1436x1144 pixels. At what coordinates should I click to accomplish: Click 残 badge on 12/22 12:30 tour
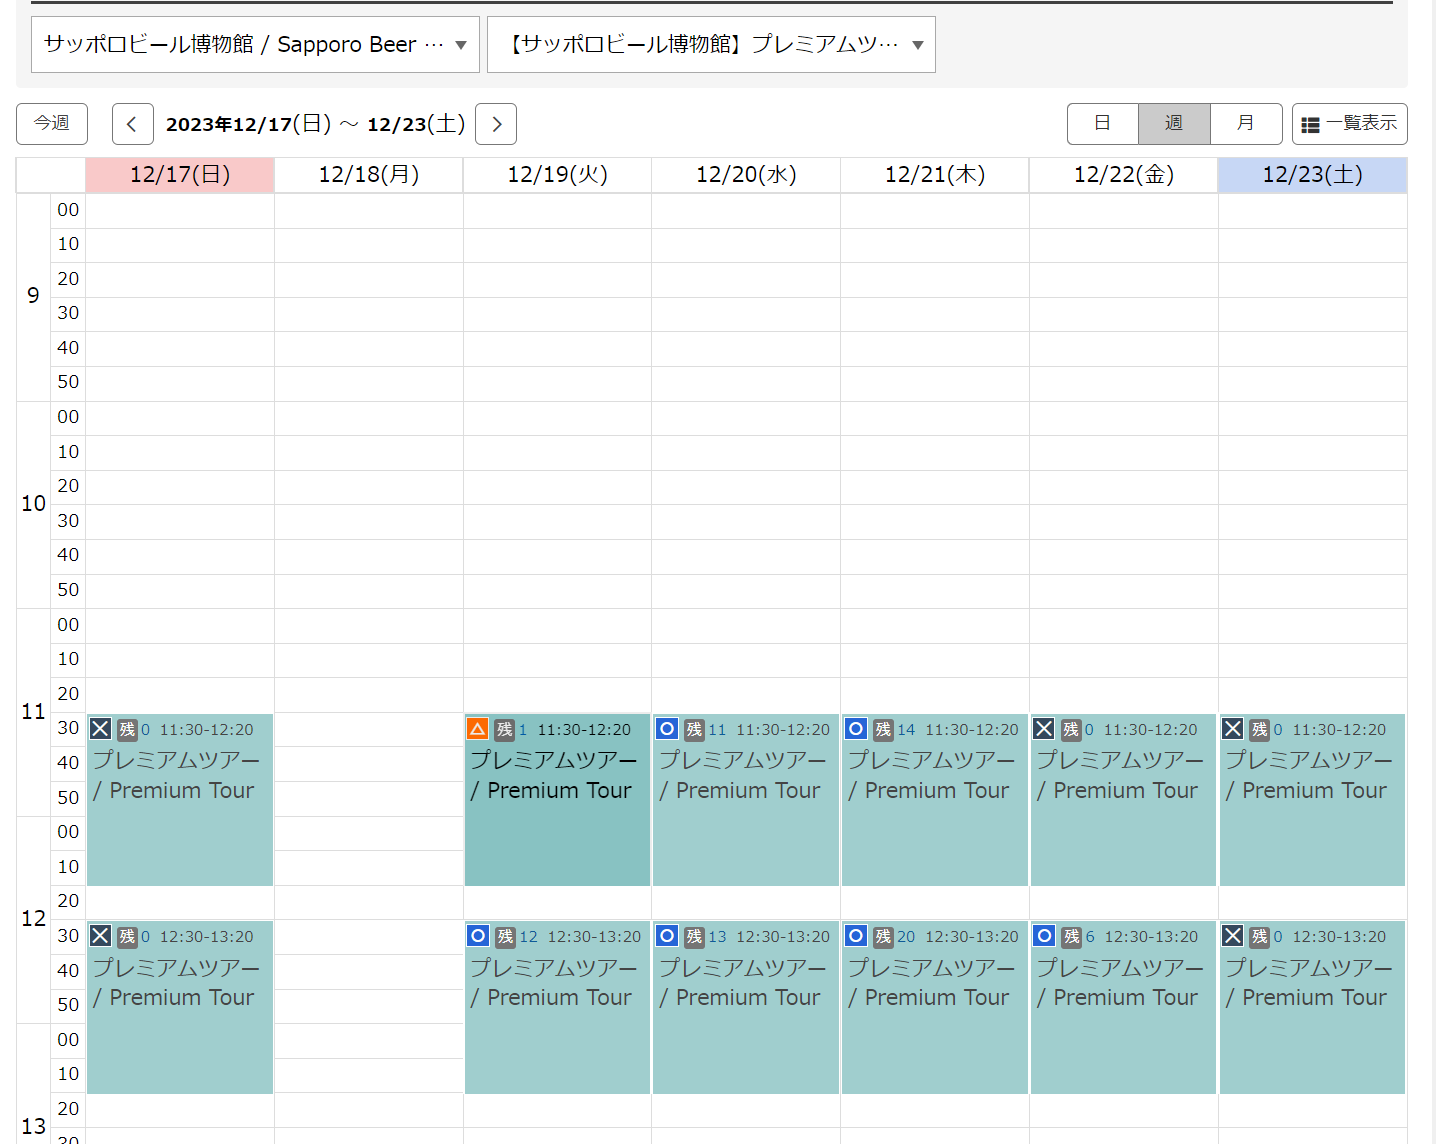point(1072,937)
